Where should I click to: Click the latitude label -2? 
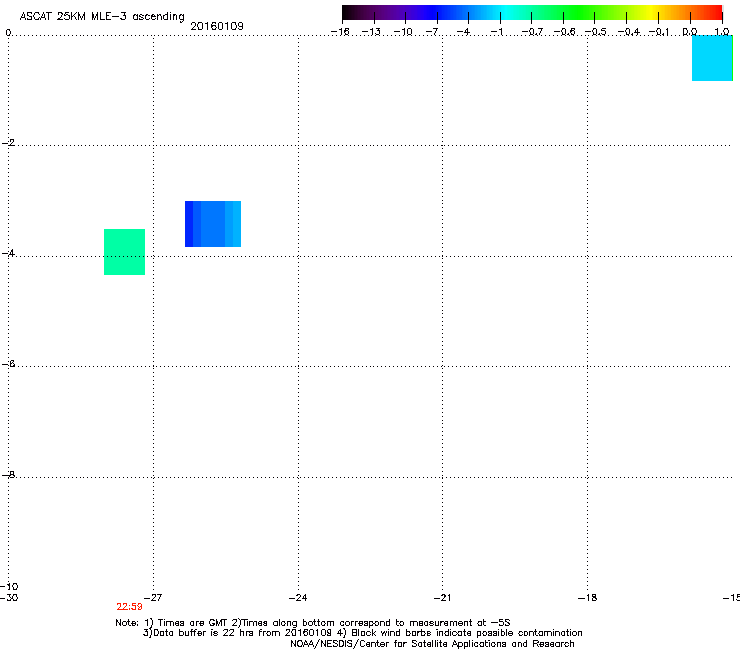(x=8, y=143)
